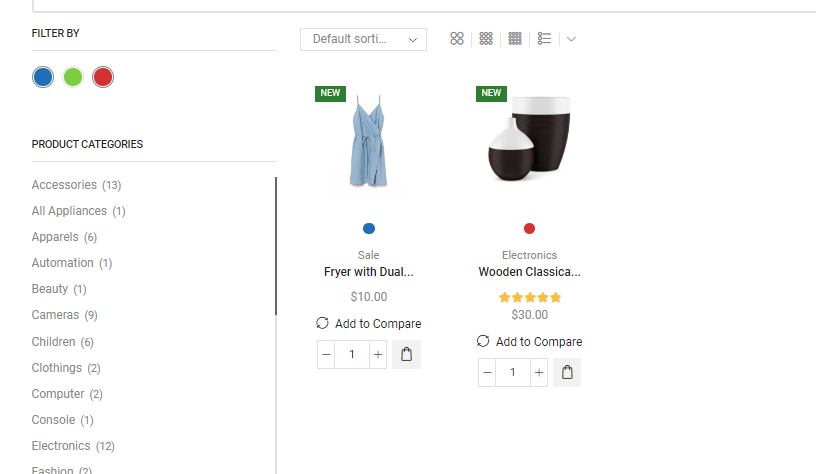Open the Computer category

coord(58,394)
